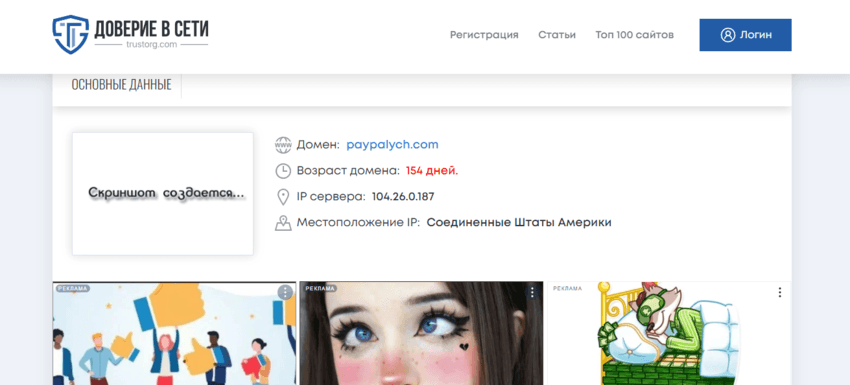The height and width of the screenshot is (385, 850).
Task: Click the Доверие в сети site title
Action: 151,29
